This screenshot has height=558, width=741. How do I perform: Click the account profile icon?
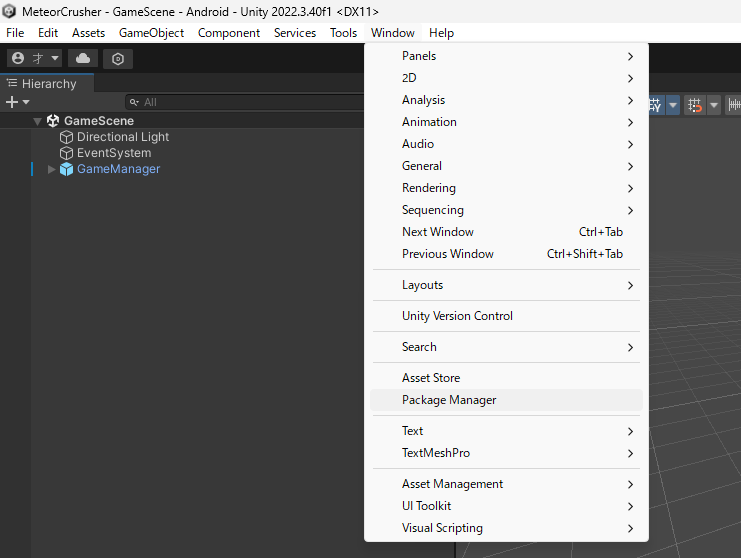pyautogui.click(x=18, y=58)
